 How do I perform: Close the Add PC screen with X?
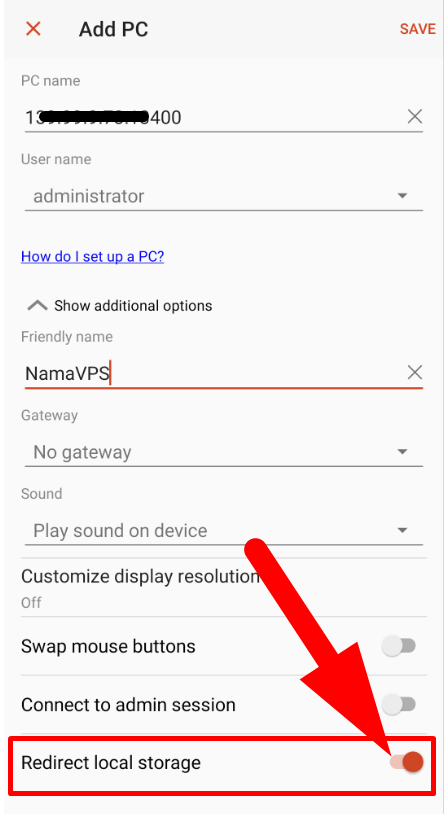coord(33,29)
